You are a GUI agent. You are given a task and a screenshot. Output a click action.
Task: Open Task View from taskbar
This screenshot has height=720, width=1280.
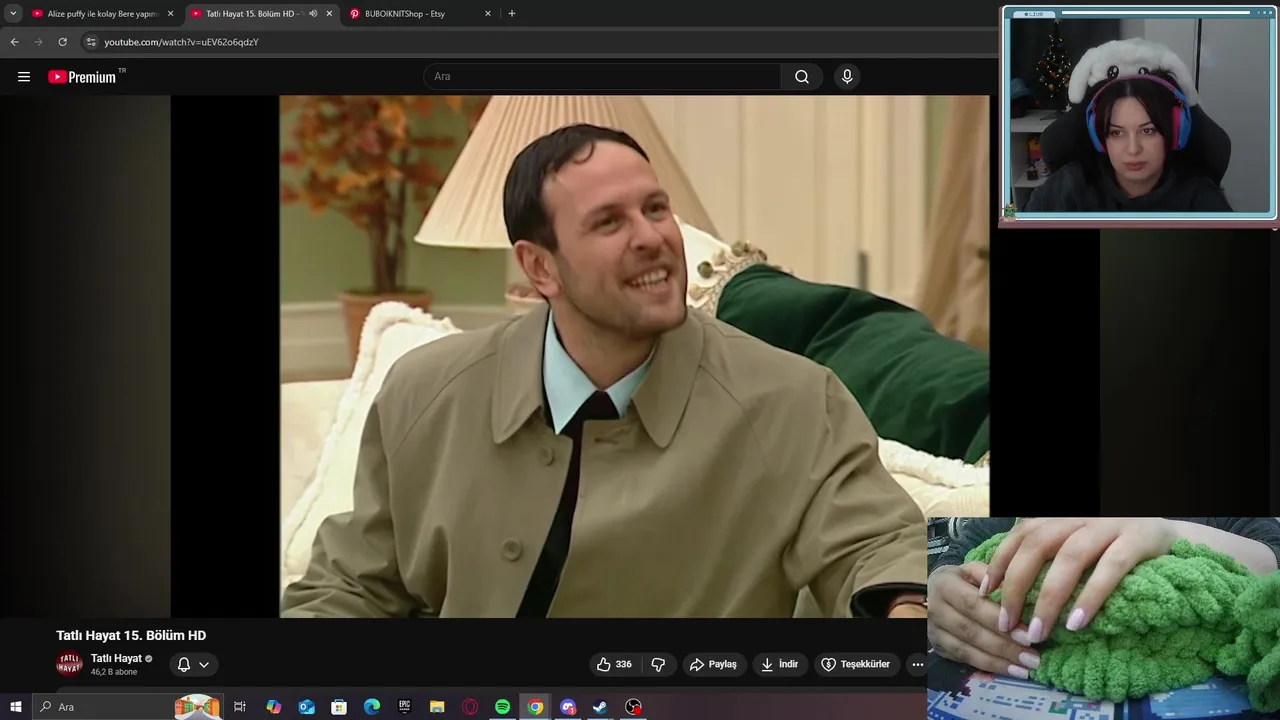click(240, 707)
